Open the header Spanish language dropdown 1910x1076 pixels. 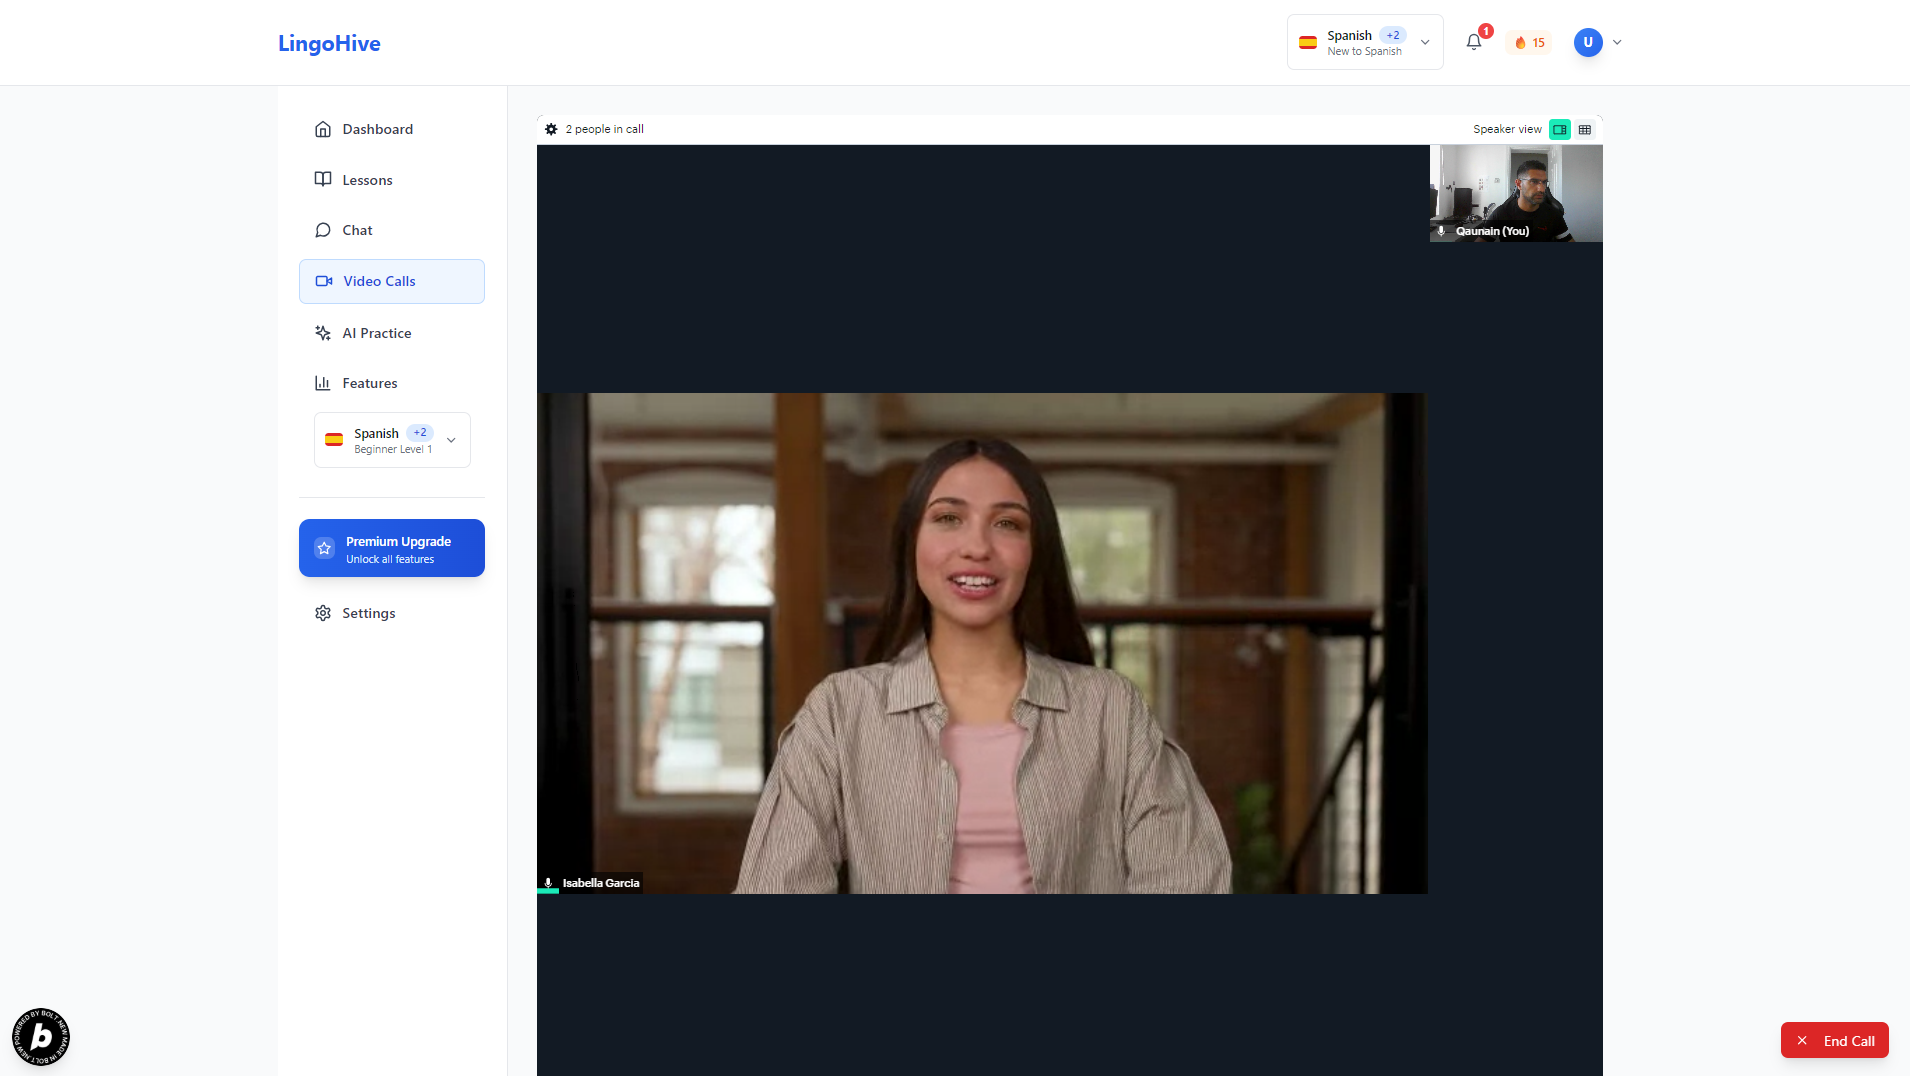tap(1365, 42)
